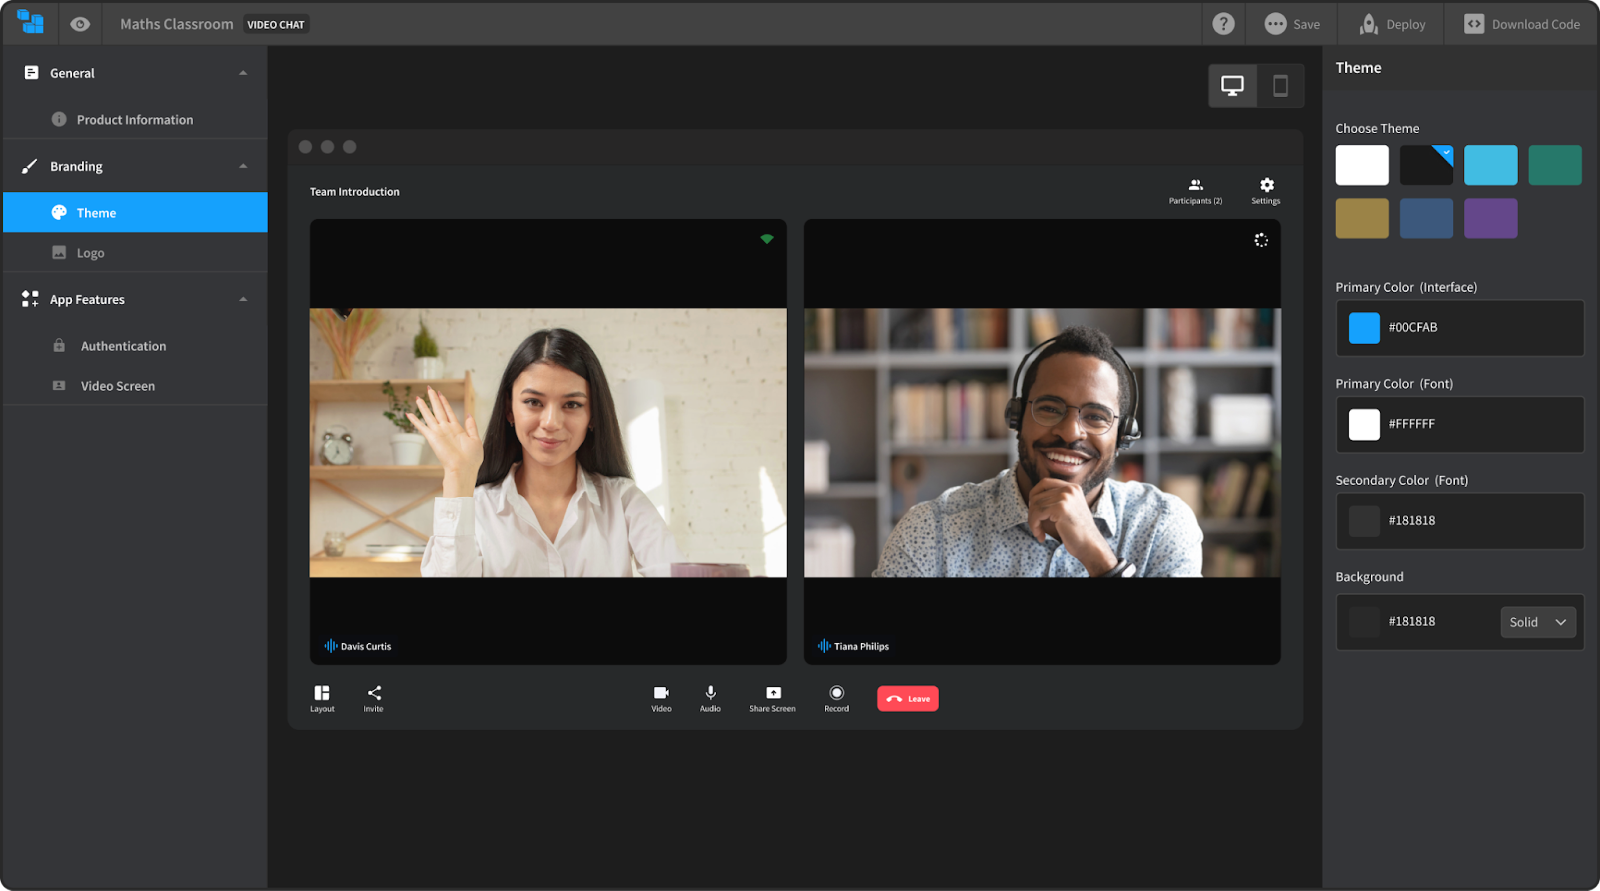Click Product Information info icon
The height and width of the screenshot is (891, 1600).
[59, 119]
